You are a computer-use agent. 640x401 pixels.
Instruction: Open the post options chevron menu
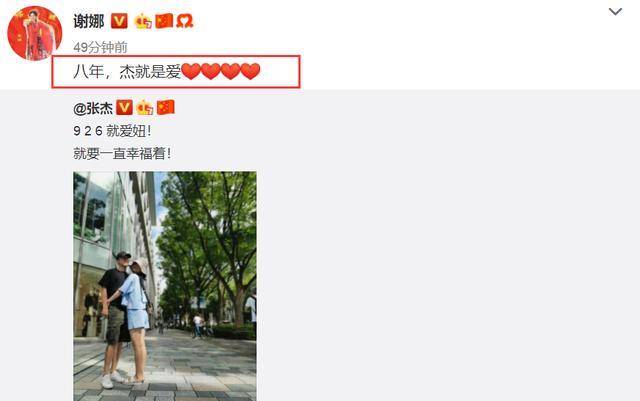[x=615, y=11]
